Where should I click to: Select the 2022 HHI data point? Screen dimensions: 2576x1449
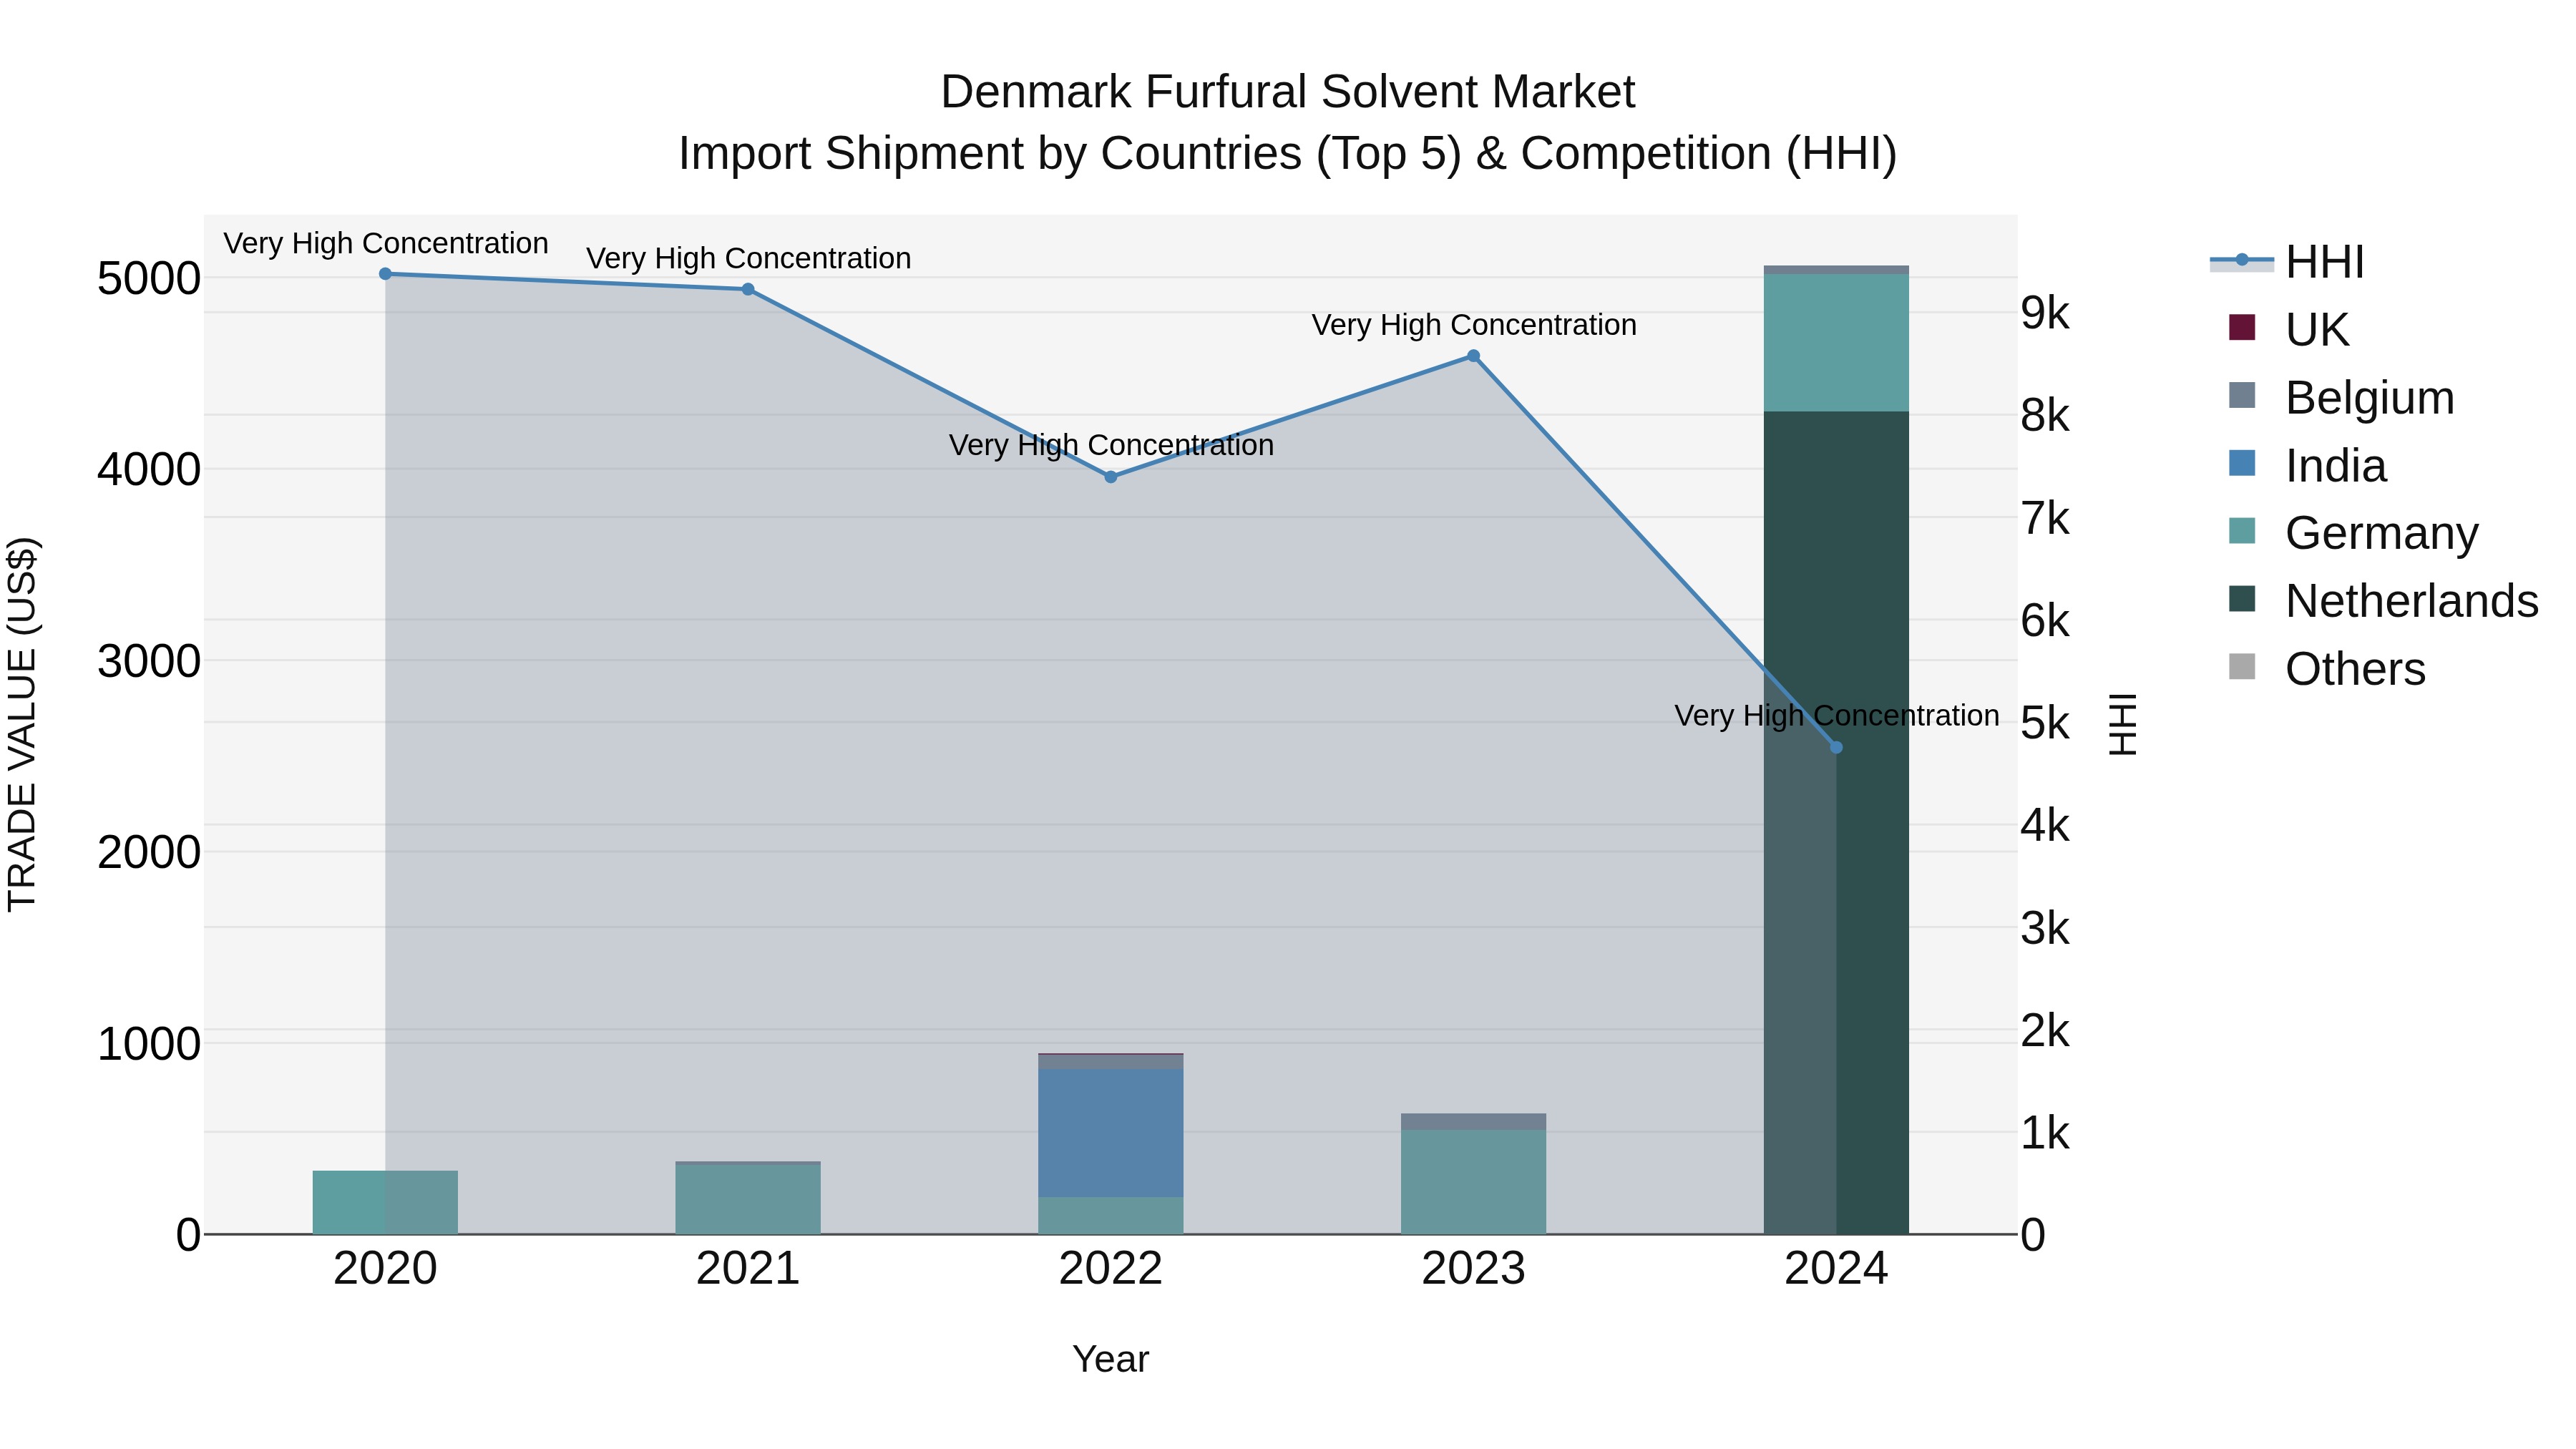click(1110, 477)
